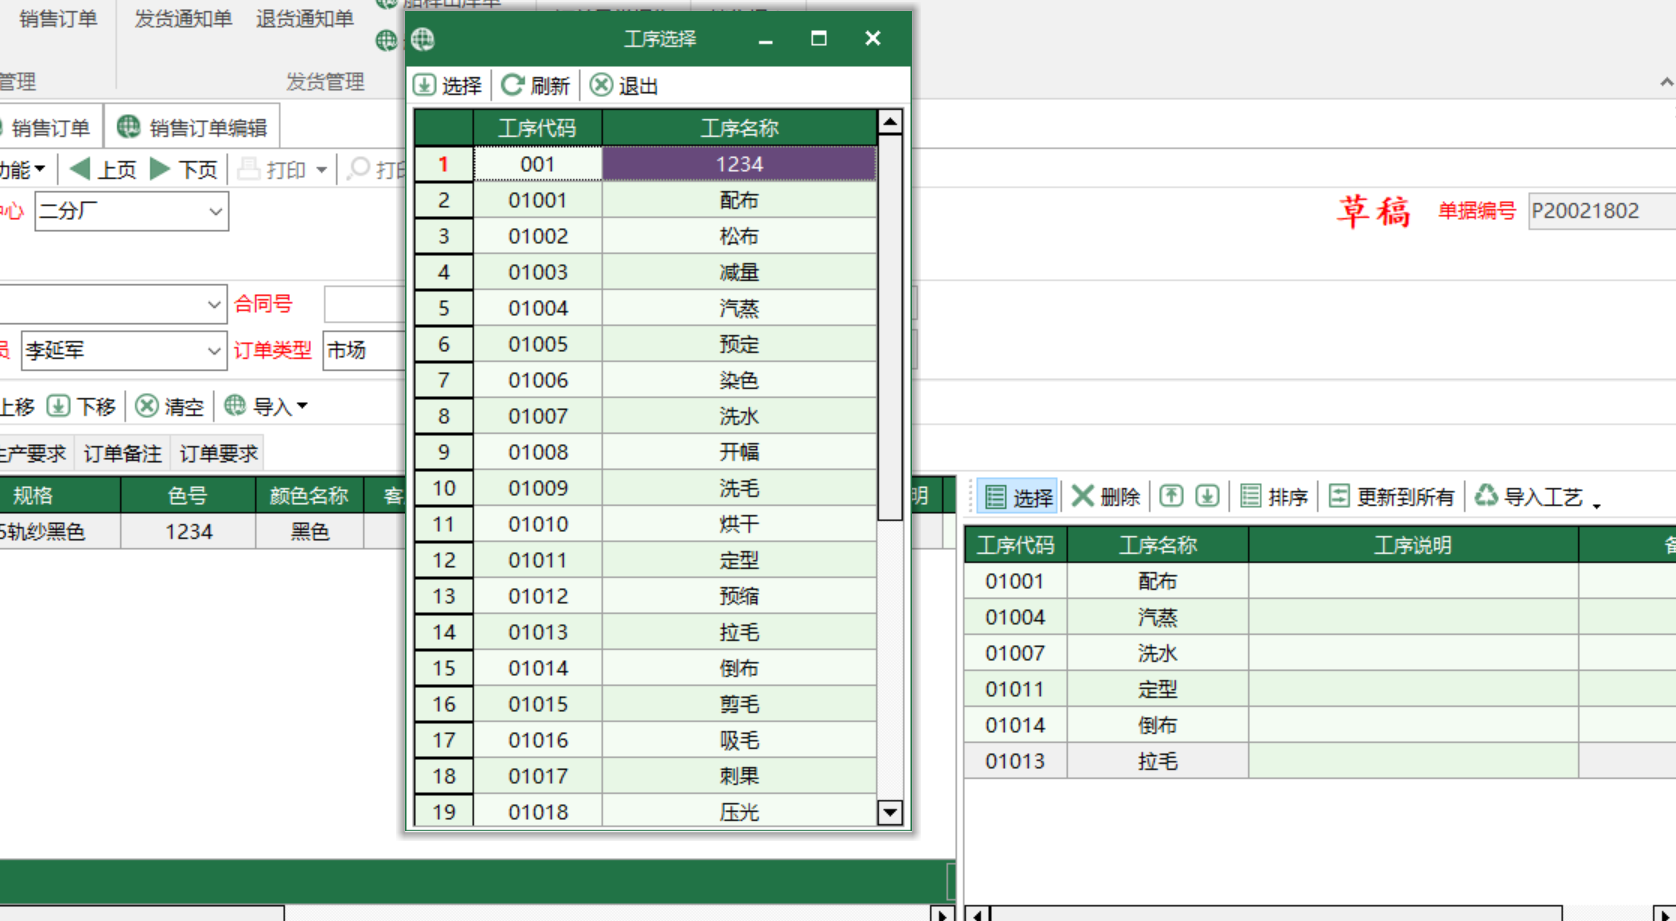Collapse the ribbon with the chevron
The height and width of the screenshot is (921, 1676).
click(x=1666, y=82)
